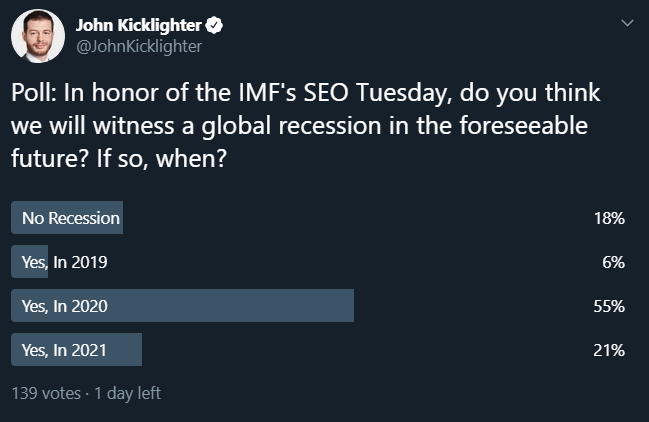Expand the tweet options chevron menu
649x422 pixels.
[627, 23]
